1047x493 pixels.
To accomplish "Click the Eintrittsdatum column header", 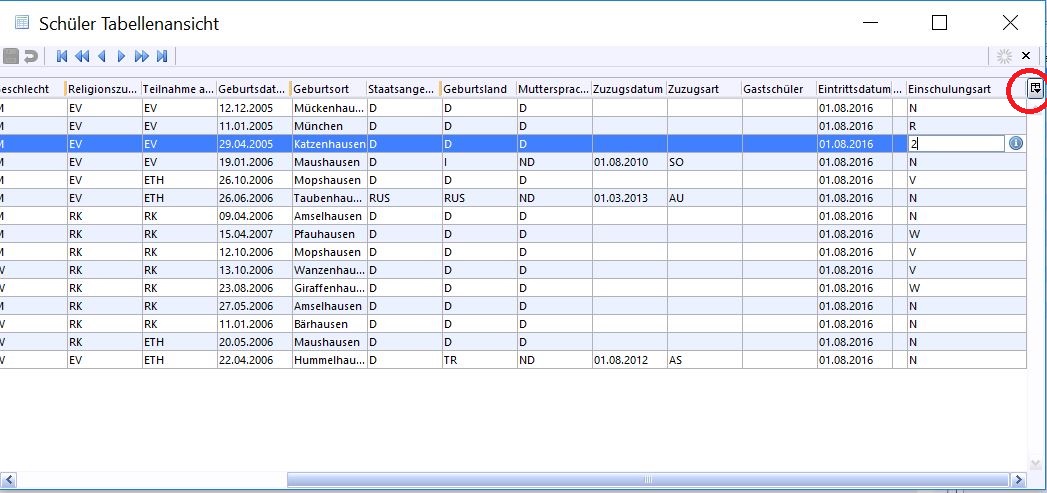I will [x=855, y=89].
